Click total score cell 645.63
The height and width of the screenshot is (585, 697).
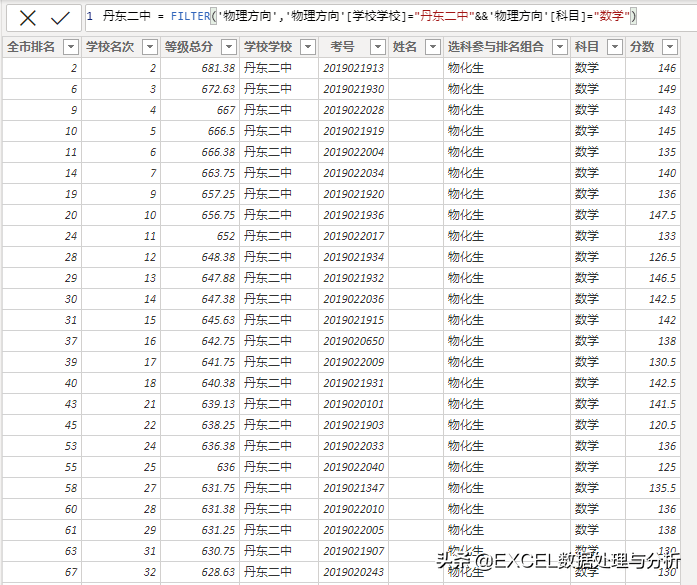pos(200,320)
